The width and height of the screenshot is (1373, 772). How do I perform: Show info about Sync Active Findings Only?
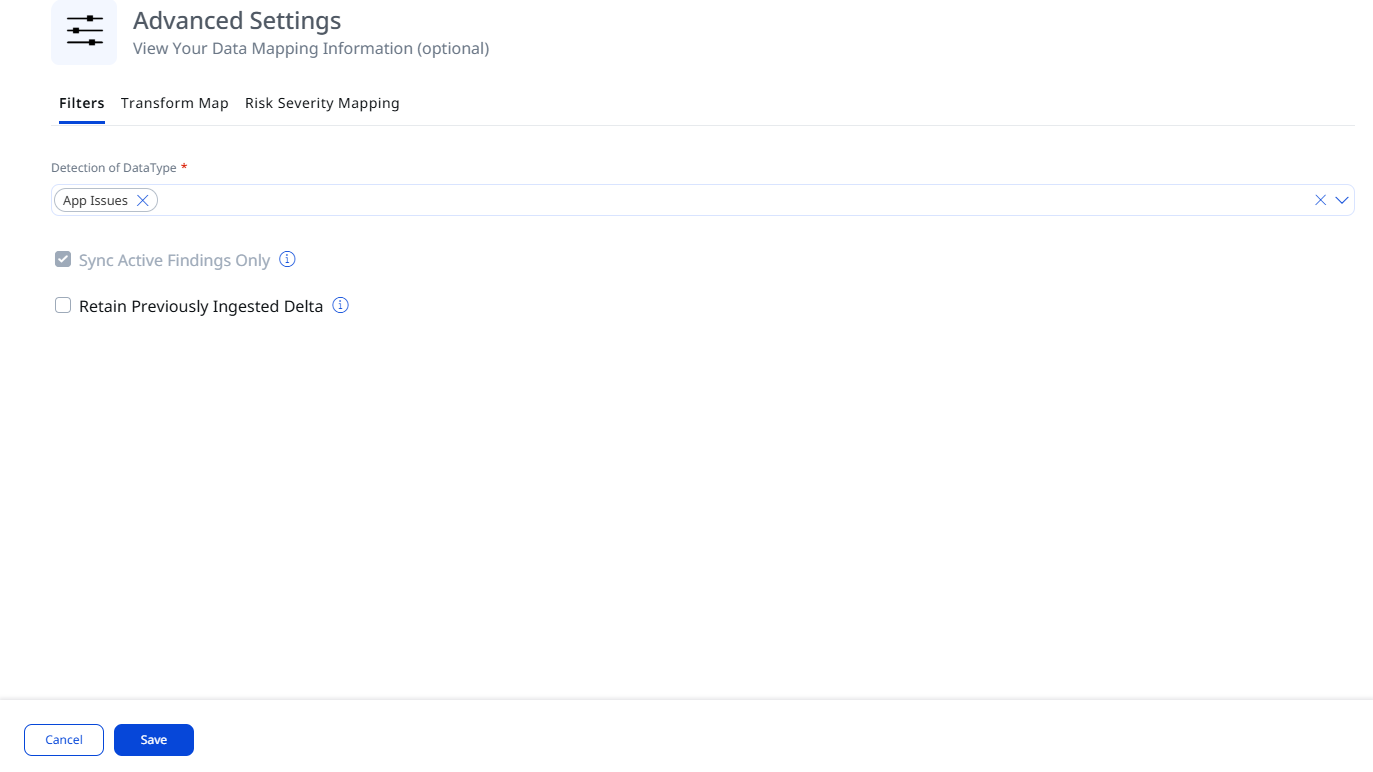tap(287, 259)
